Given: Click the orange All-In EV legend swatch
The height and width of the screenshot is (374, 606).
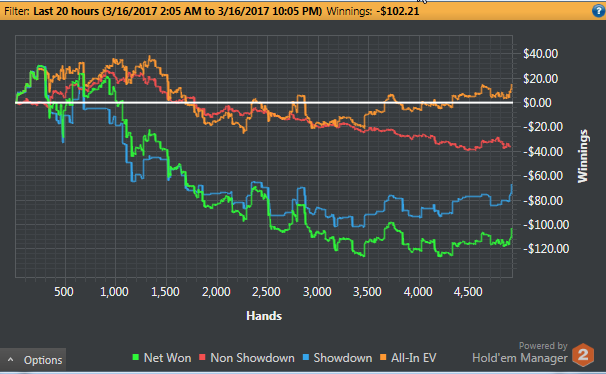Looking at the screenshot, I should [x=383, y=357].
